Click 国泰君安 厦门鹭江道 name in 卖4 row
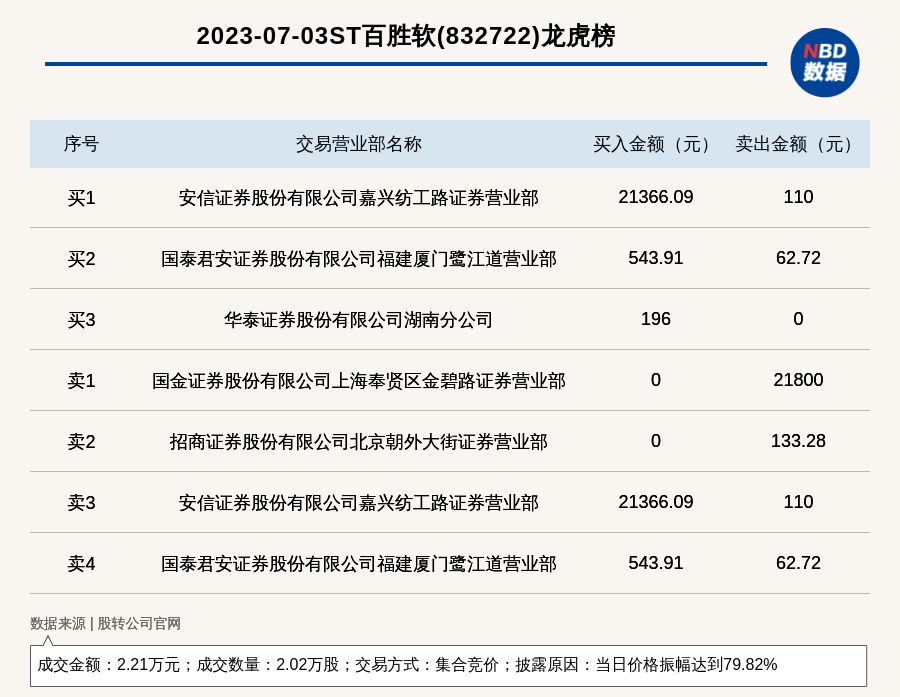900x697 pixels. (x=359, y=564)
